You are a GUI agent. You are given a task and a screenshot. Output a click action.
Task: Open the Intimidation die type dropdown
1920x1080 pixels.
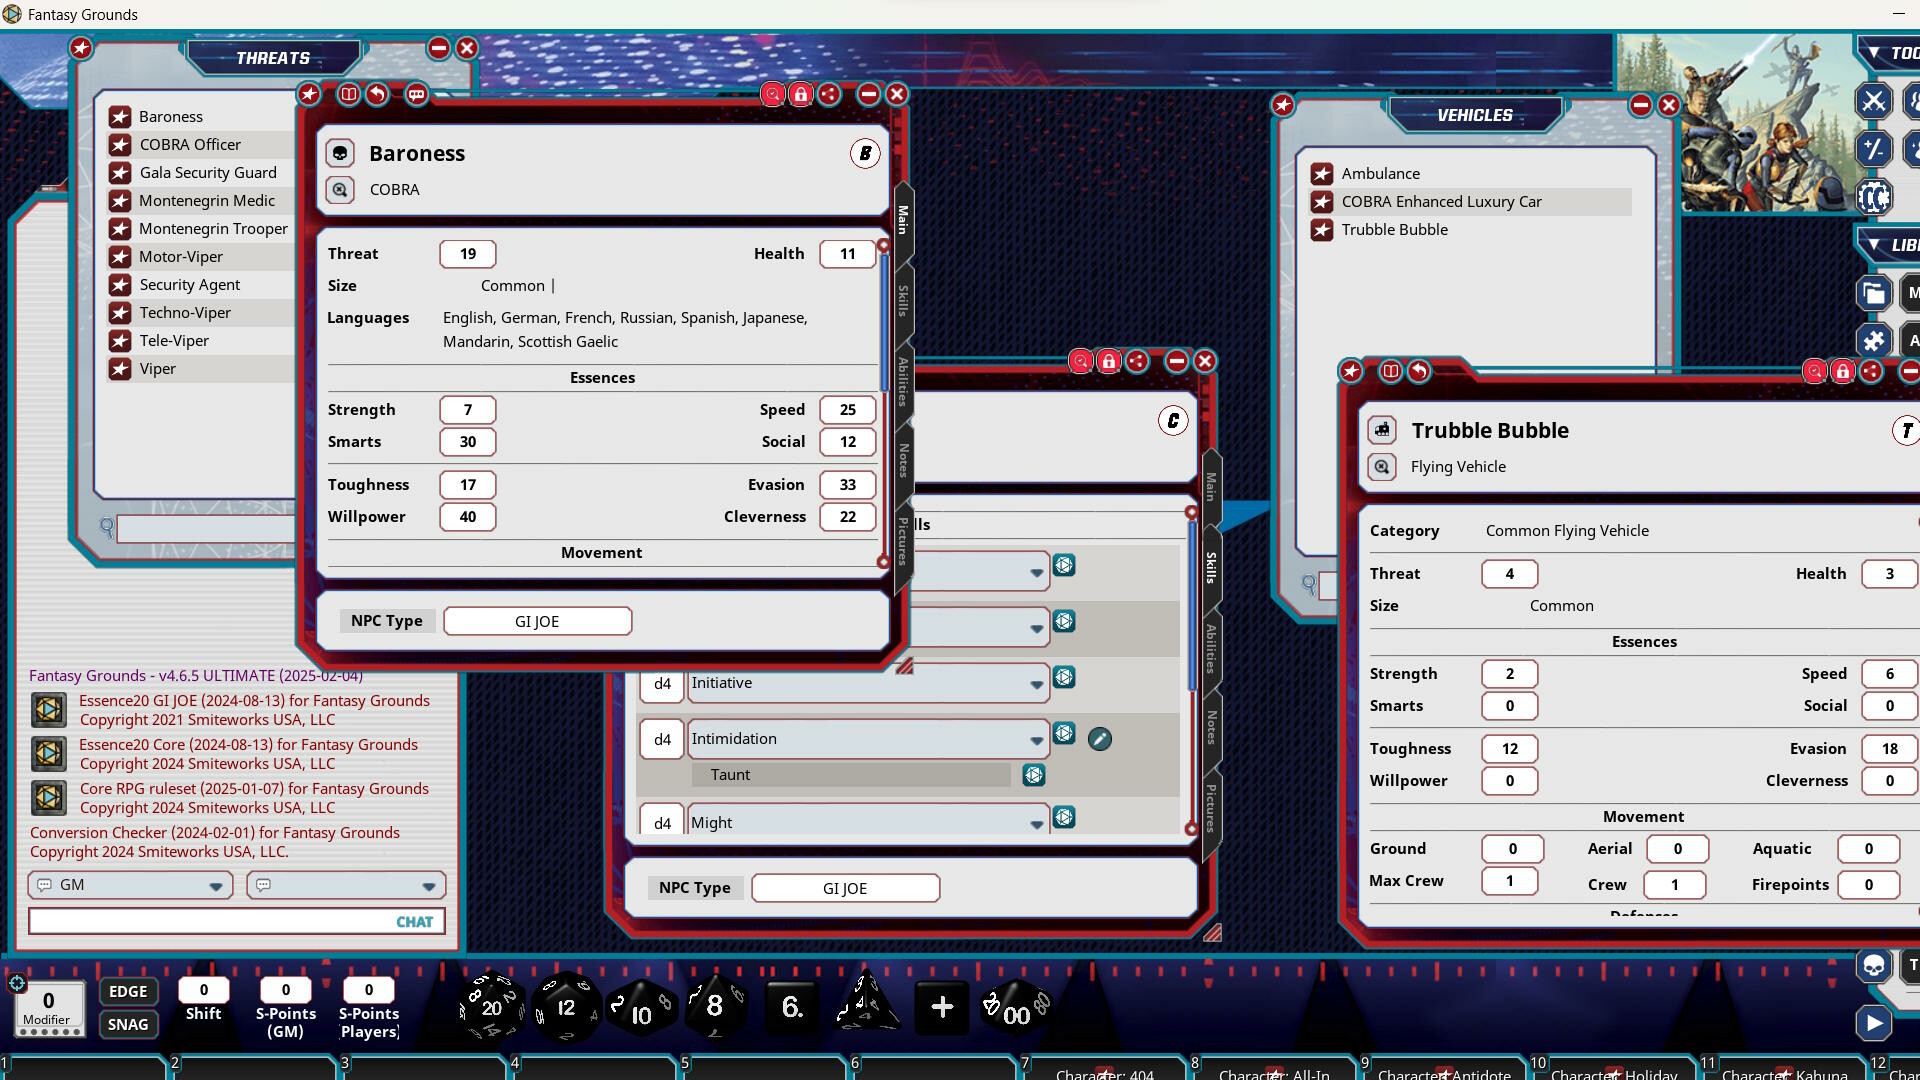[x=1036, y=741]
